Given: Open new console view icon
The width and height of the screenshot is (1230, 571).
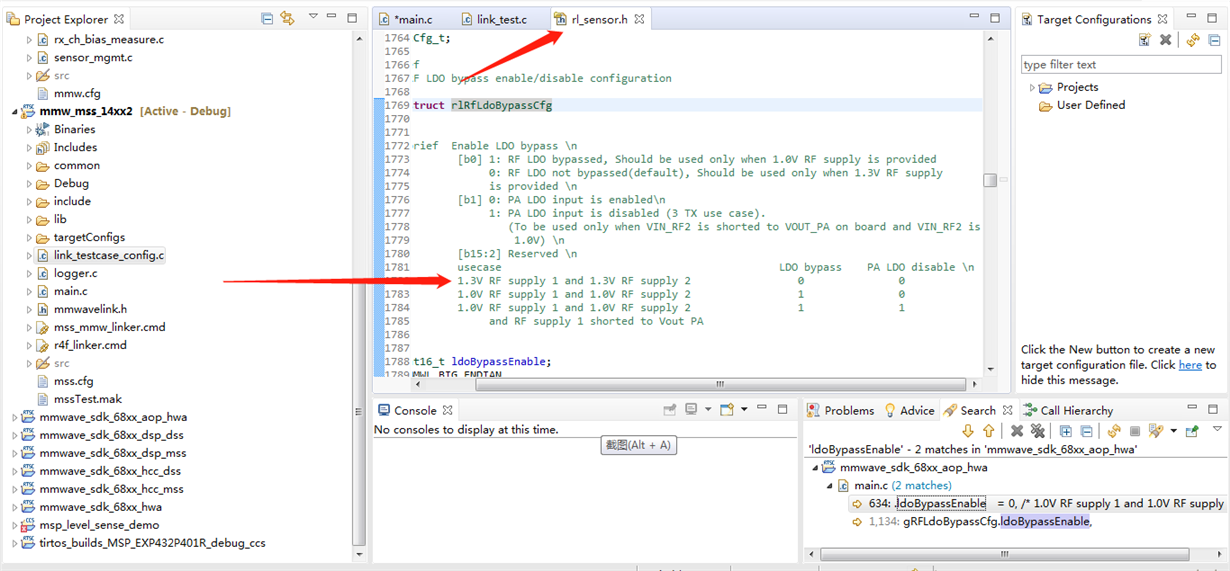Looking at the screenshot, I should click(x=727, y=410).
